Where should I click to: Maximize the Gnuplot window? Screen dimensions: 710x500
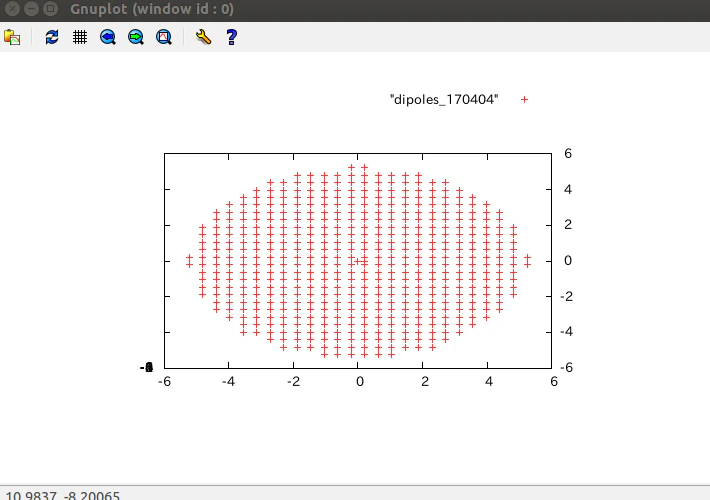click(x=51, y=9)
